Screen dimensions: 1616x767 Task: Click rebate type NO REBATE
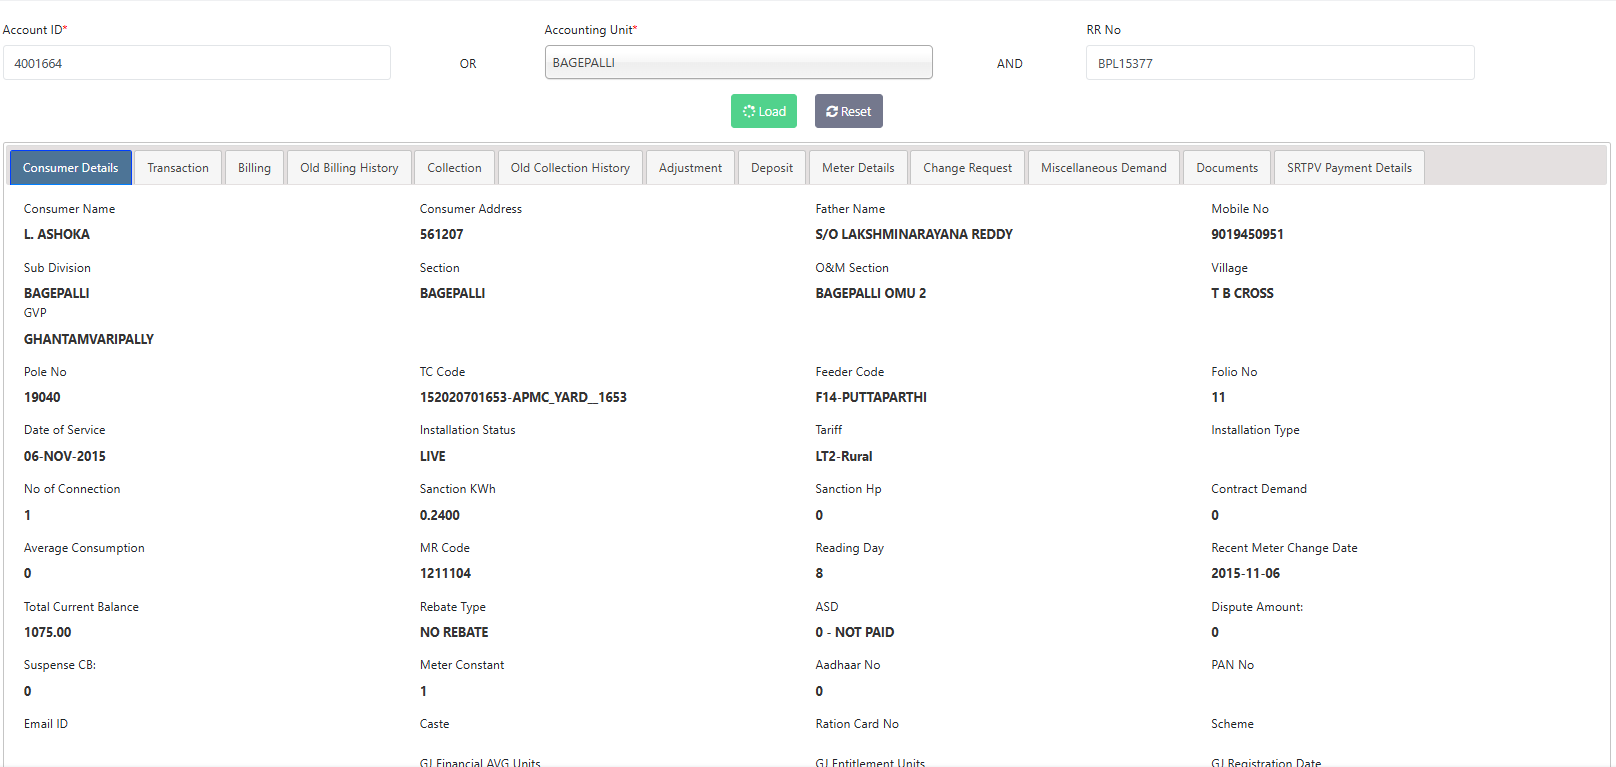(x=454, y=632)
